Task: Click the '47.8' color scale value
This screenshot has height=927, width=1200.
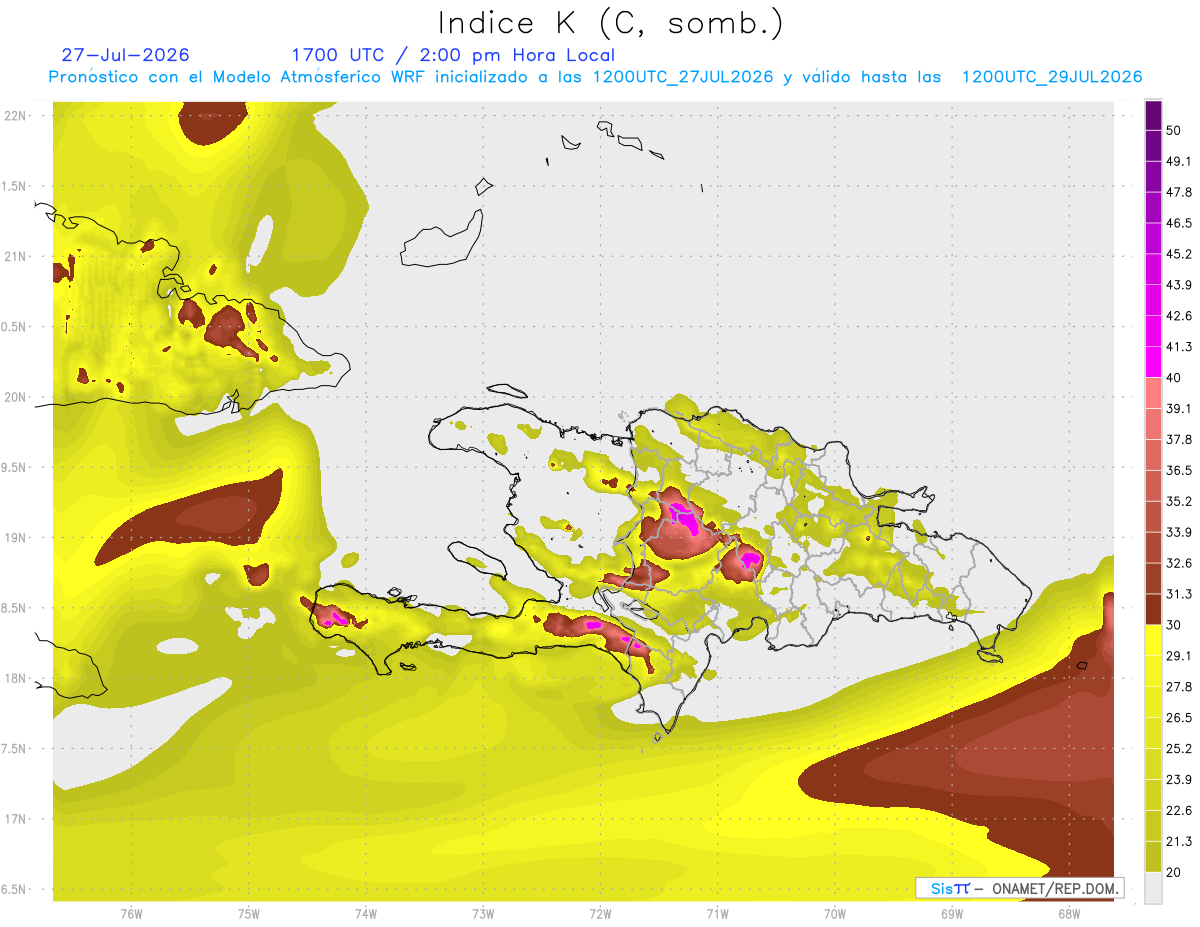Action: [x=1179, y=192]
